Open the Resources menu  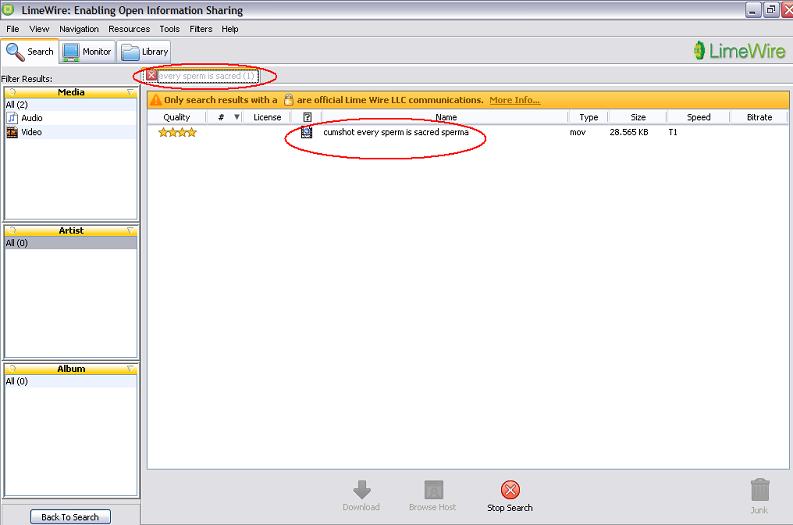(129, 29)
